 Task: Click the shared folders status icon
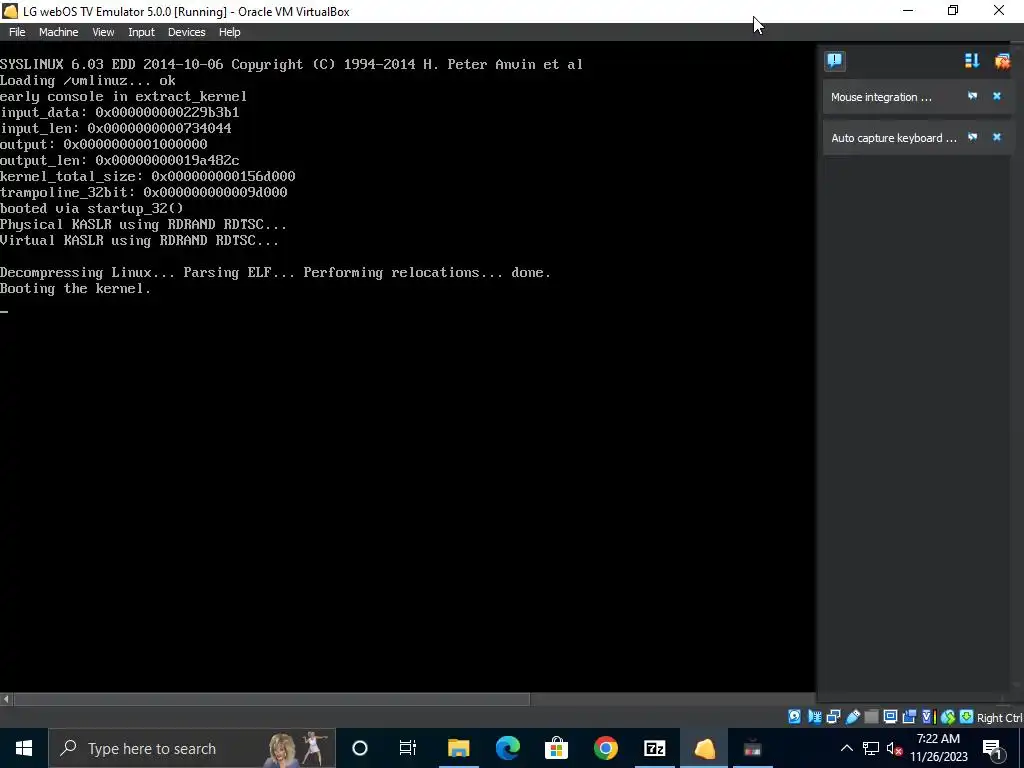coord(871,717)
